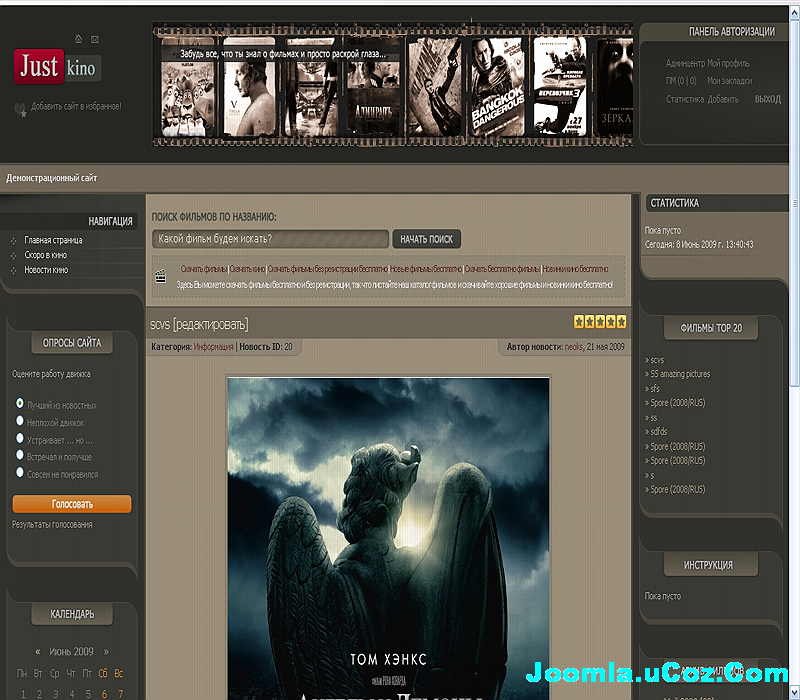Select poll option "Устраивает ... но ..."
The height and width of the screenshot is (700, 800).
tap(20, 438)
